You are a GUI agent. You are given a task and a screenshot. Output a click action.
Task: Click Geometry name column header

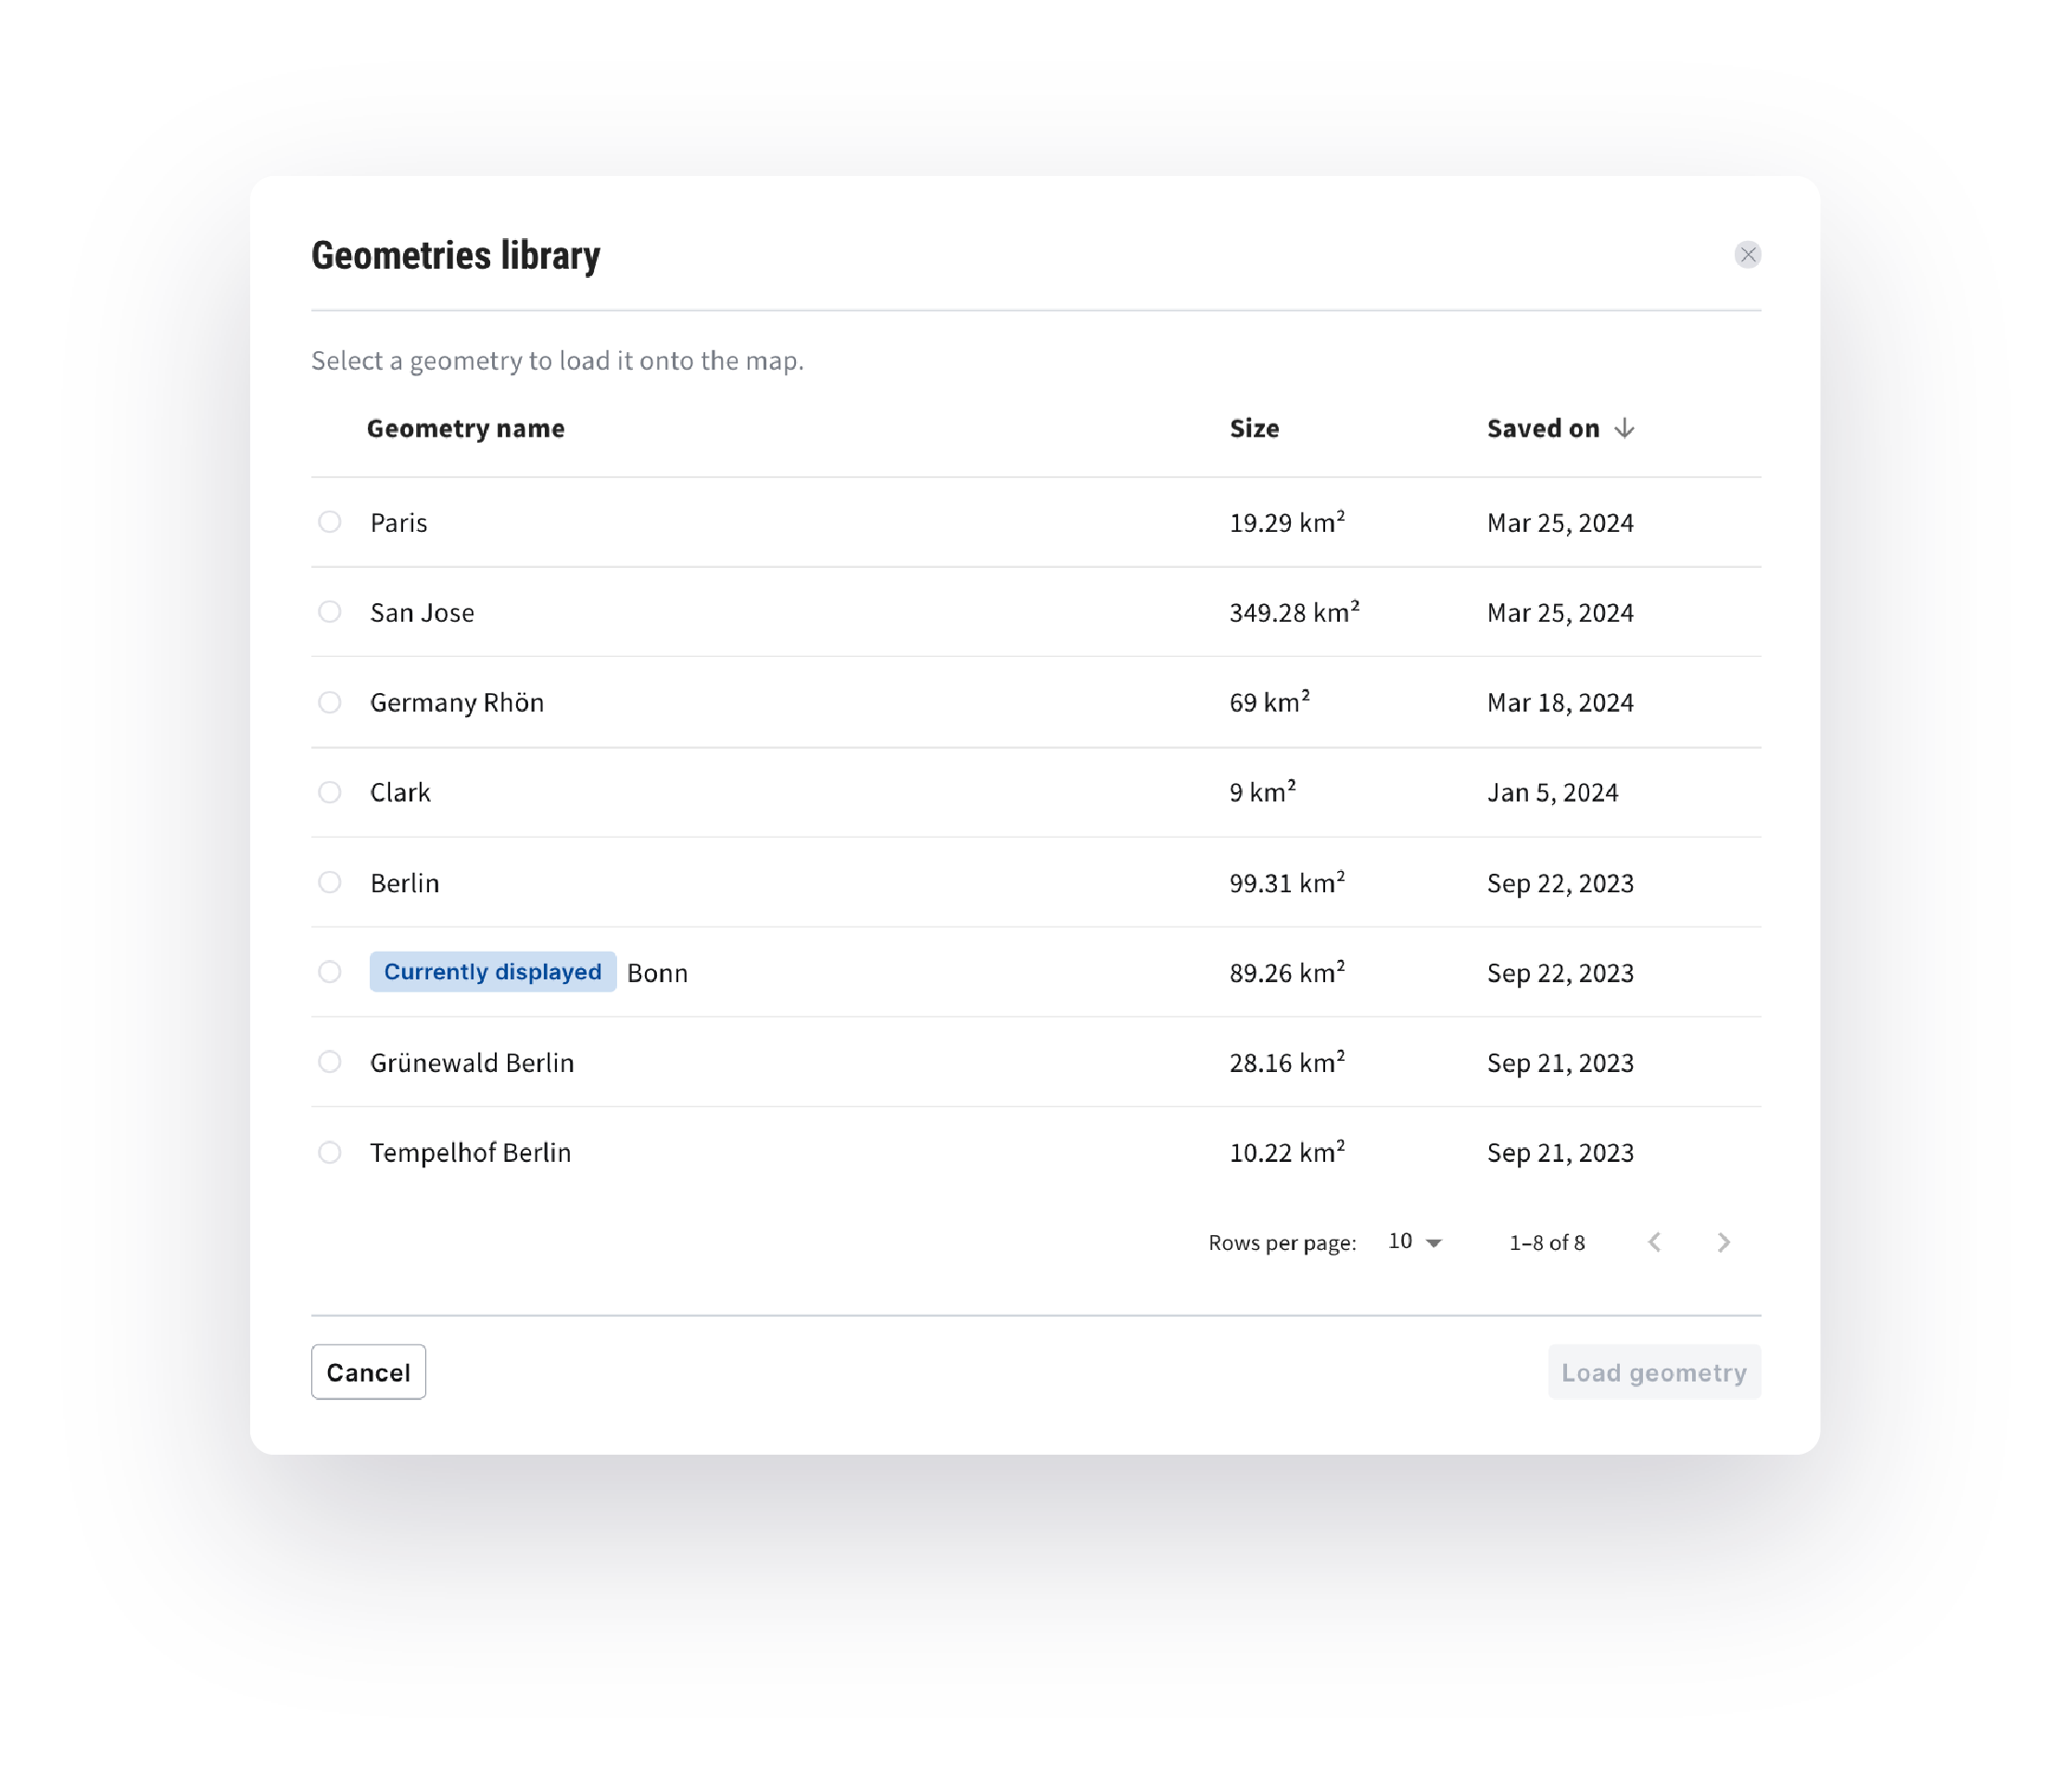click(x=465, y=426)
